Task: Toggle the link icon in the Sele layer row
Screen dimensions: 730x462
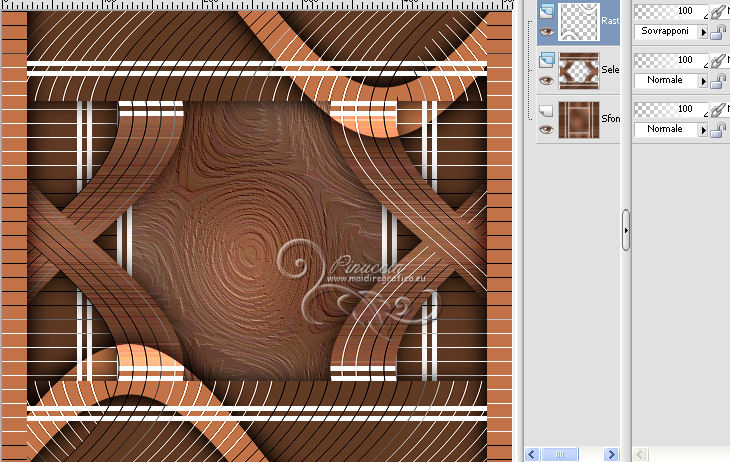Action: [718, 61]
